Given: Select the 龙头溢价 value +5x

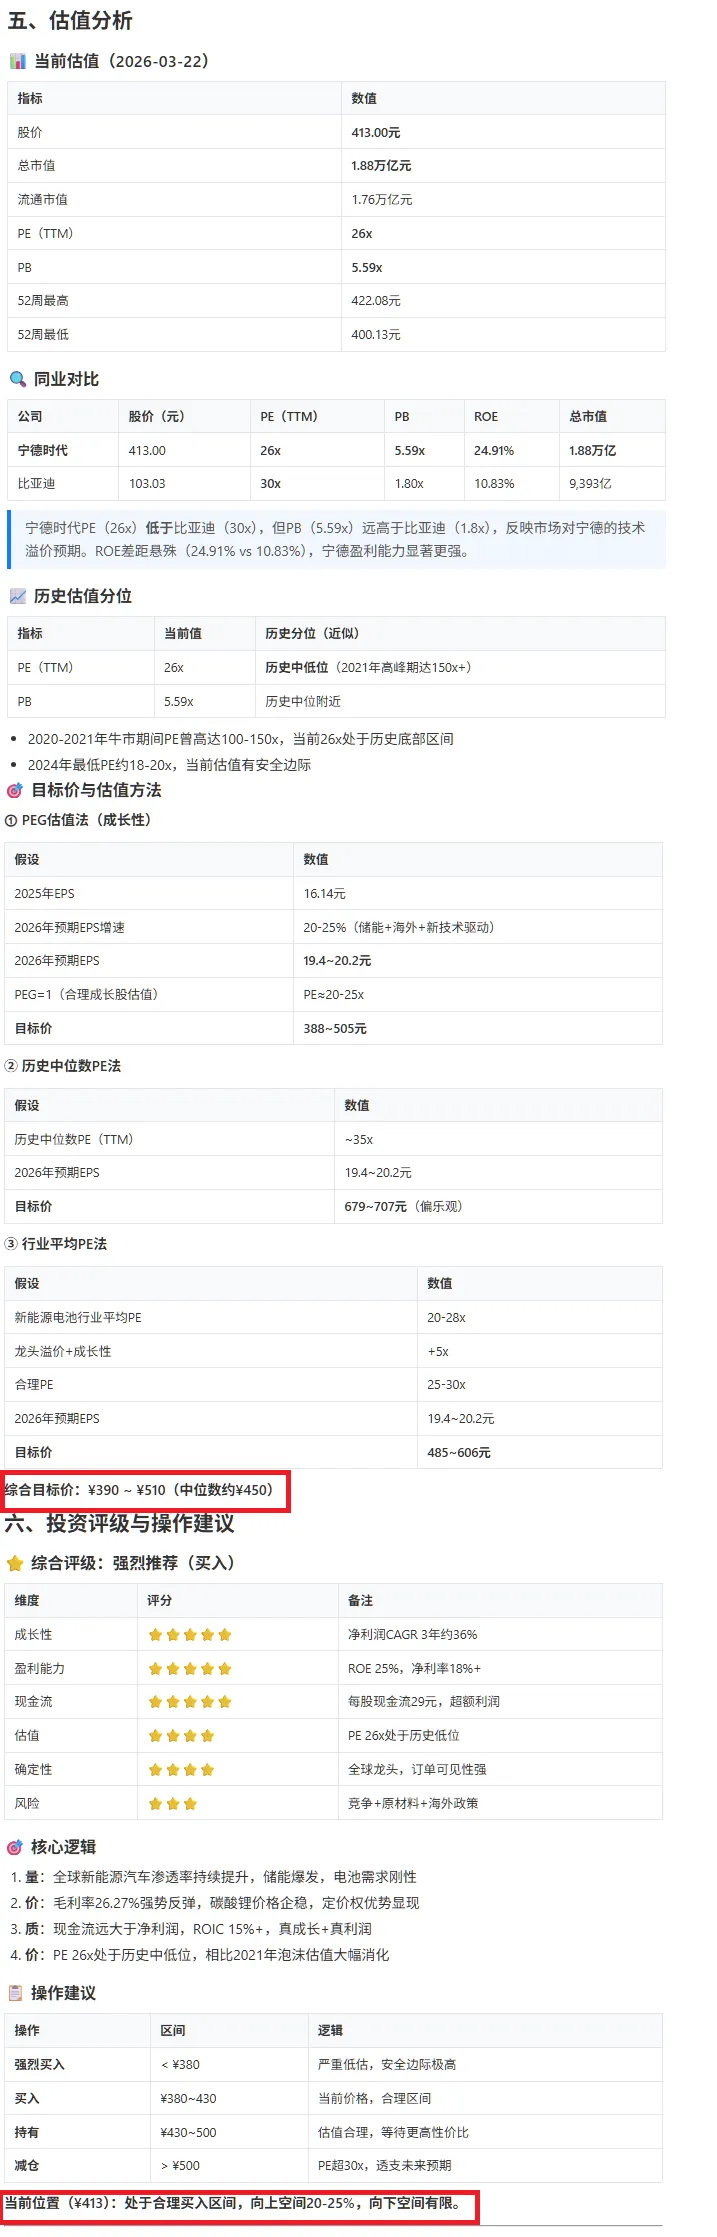Looking at the screenshot, I should (438, 1352).
